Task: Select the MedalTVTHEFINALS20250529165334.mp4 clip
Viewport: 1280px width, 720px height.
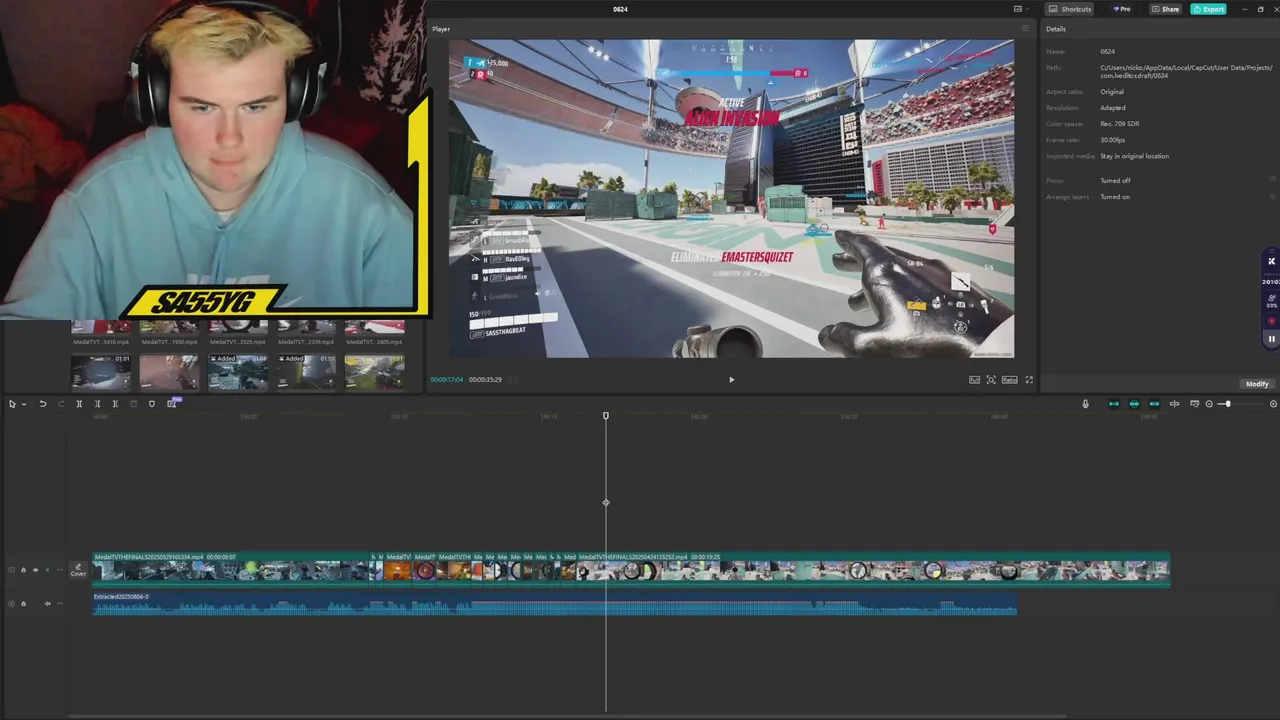Action: click(x=232, y=569)
